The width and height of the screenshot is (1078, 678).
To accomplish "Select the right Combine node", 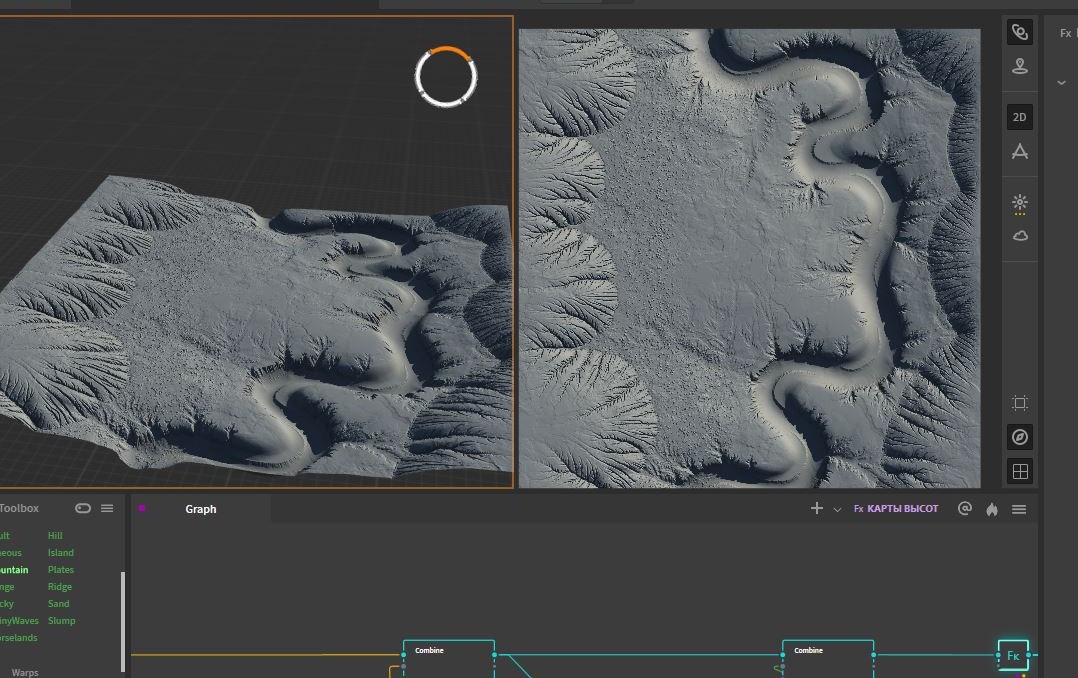I will click(x=828, y=658).
